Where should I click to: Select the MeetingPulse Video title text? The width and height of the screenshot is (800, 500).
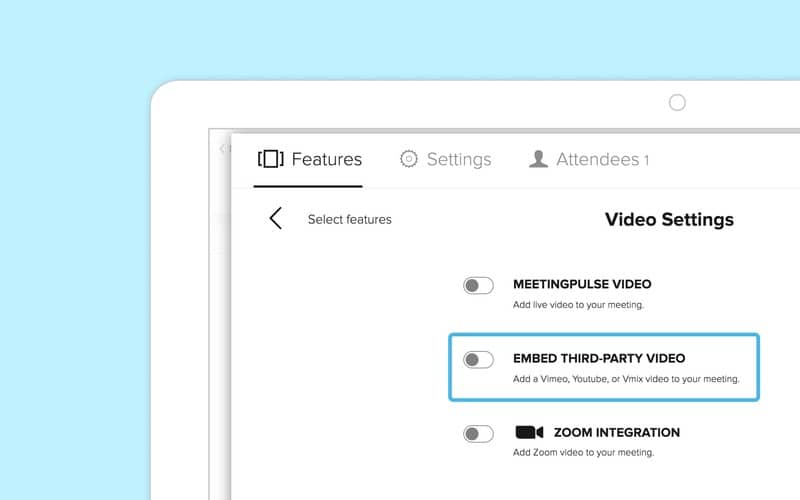582,284
